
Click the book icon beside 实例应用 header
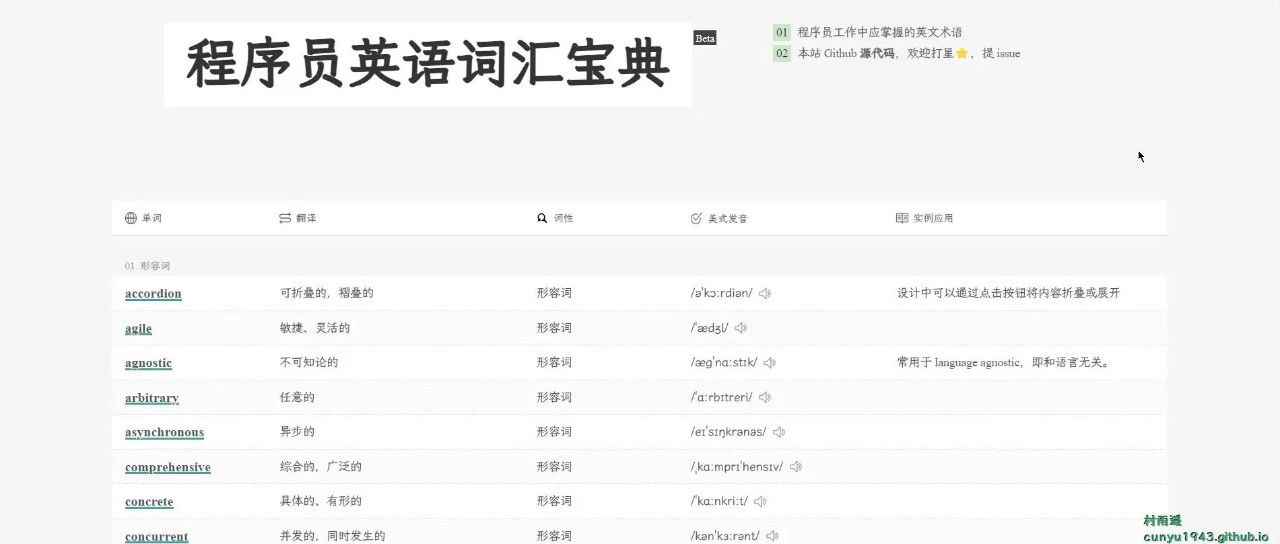(x=902, y=218)
